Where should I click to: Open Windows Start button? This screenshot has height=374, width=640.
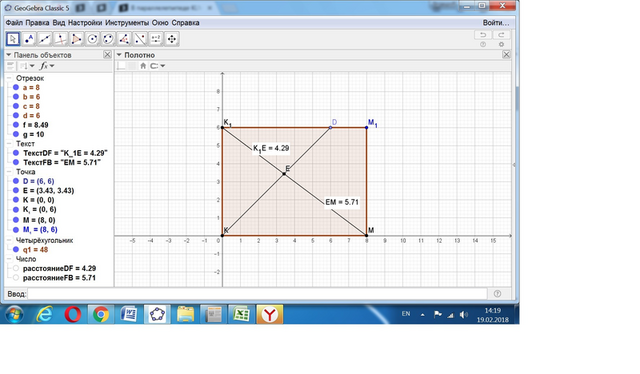[14, 315]
